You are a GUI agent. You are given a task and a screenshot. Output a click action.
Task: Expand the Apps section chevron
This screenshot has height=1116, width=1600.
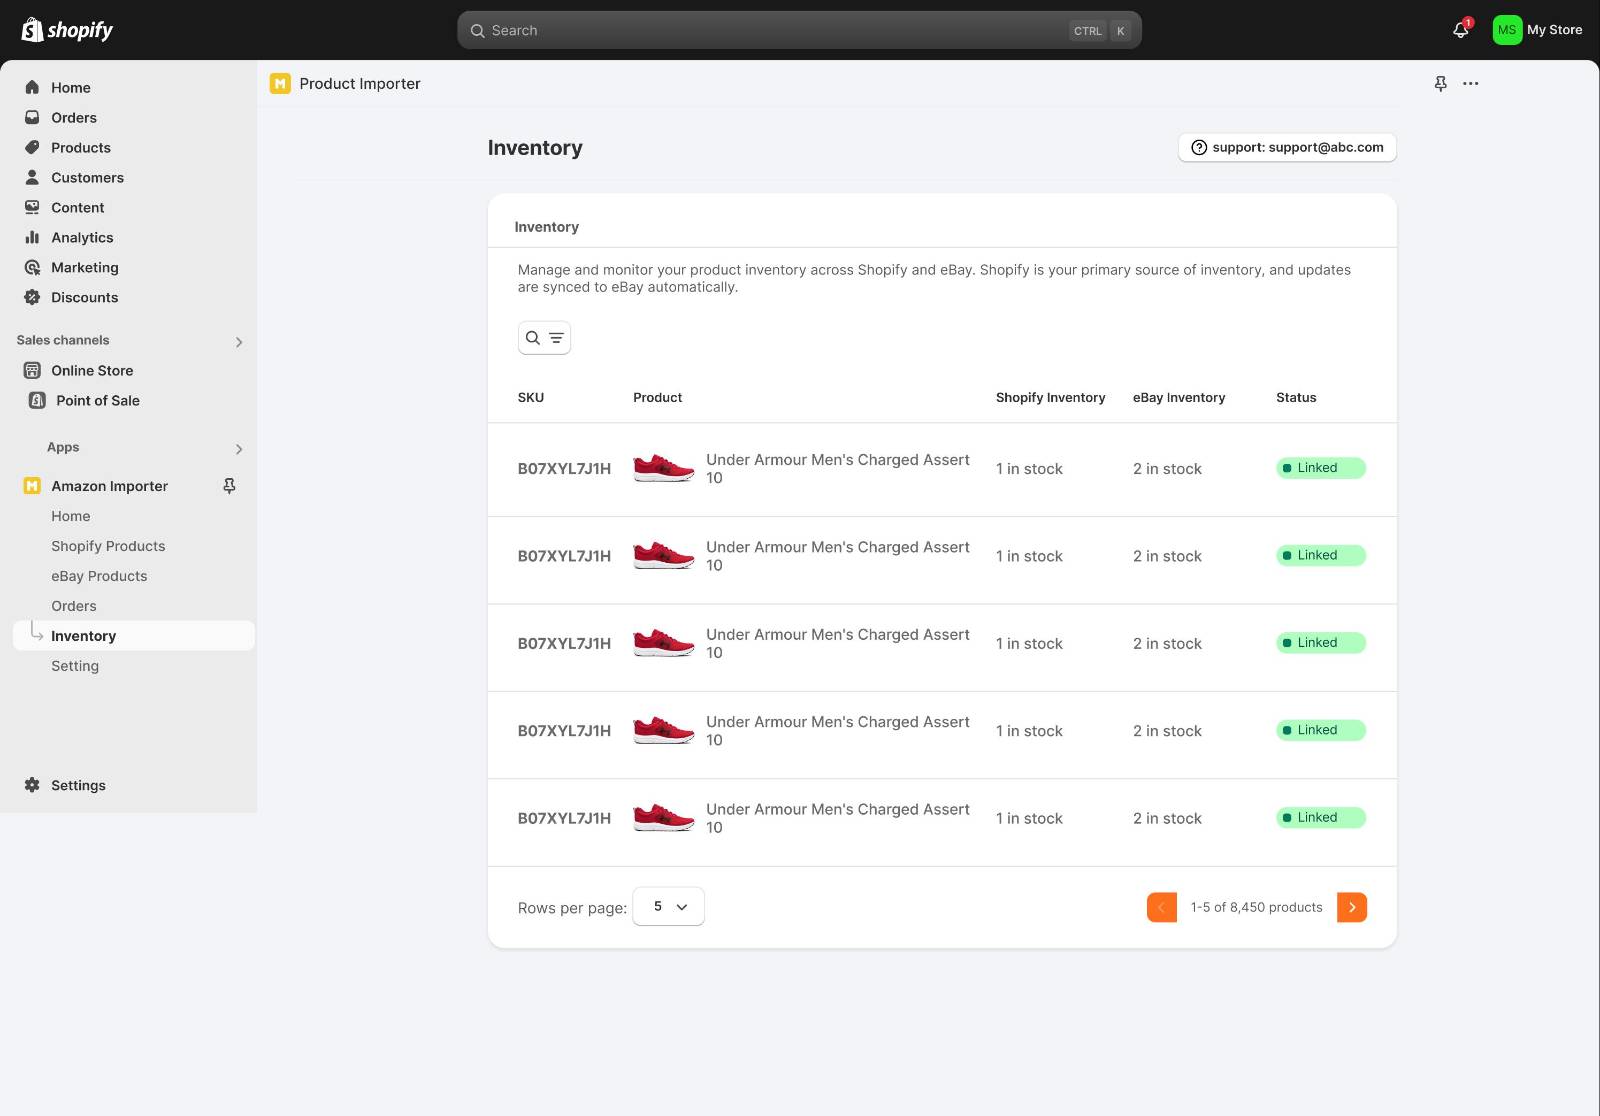238,449
